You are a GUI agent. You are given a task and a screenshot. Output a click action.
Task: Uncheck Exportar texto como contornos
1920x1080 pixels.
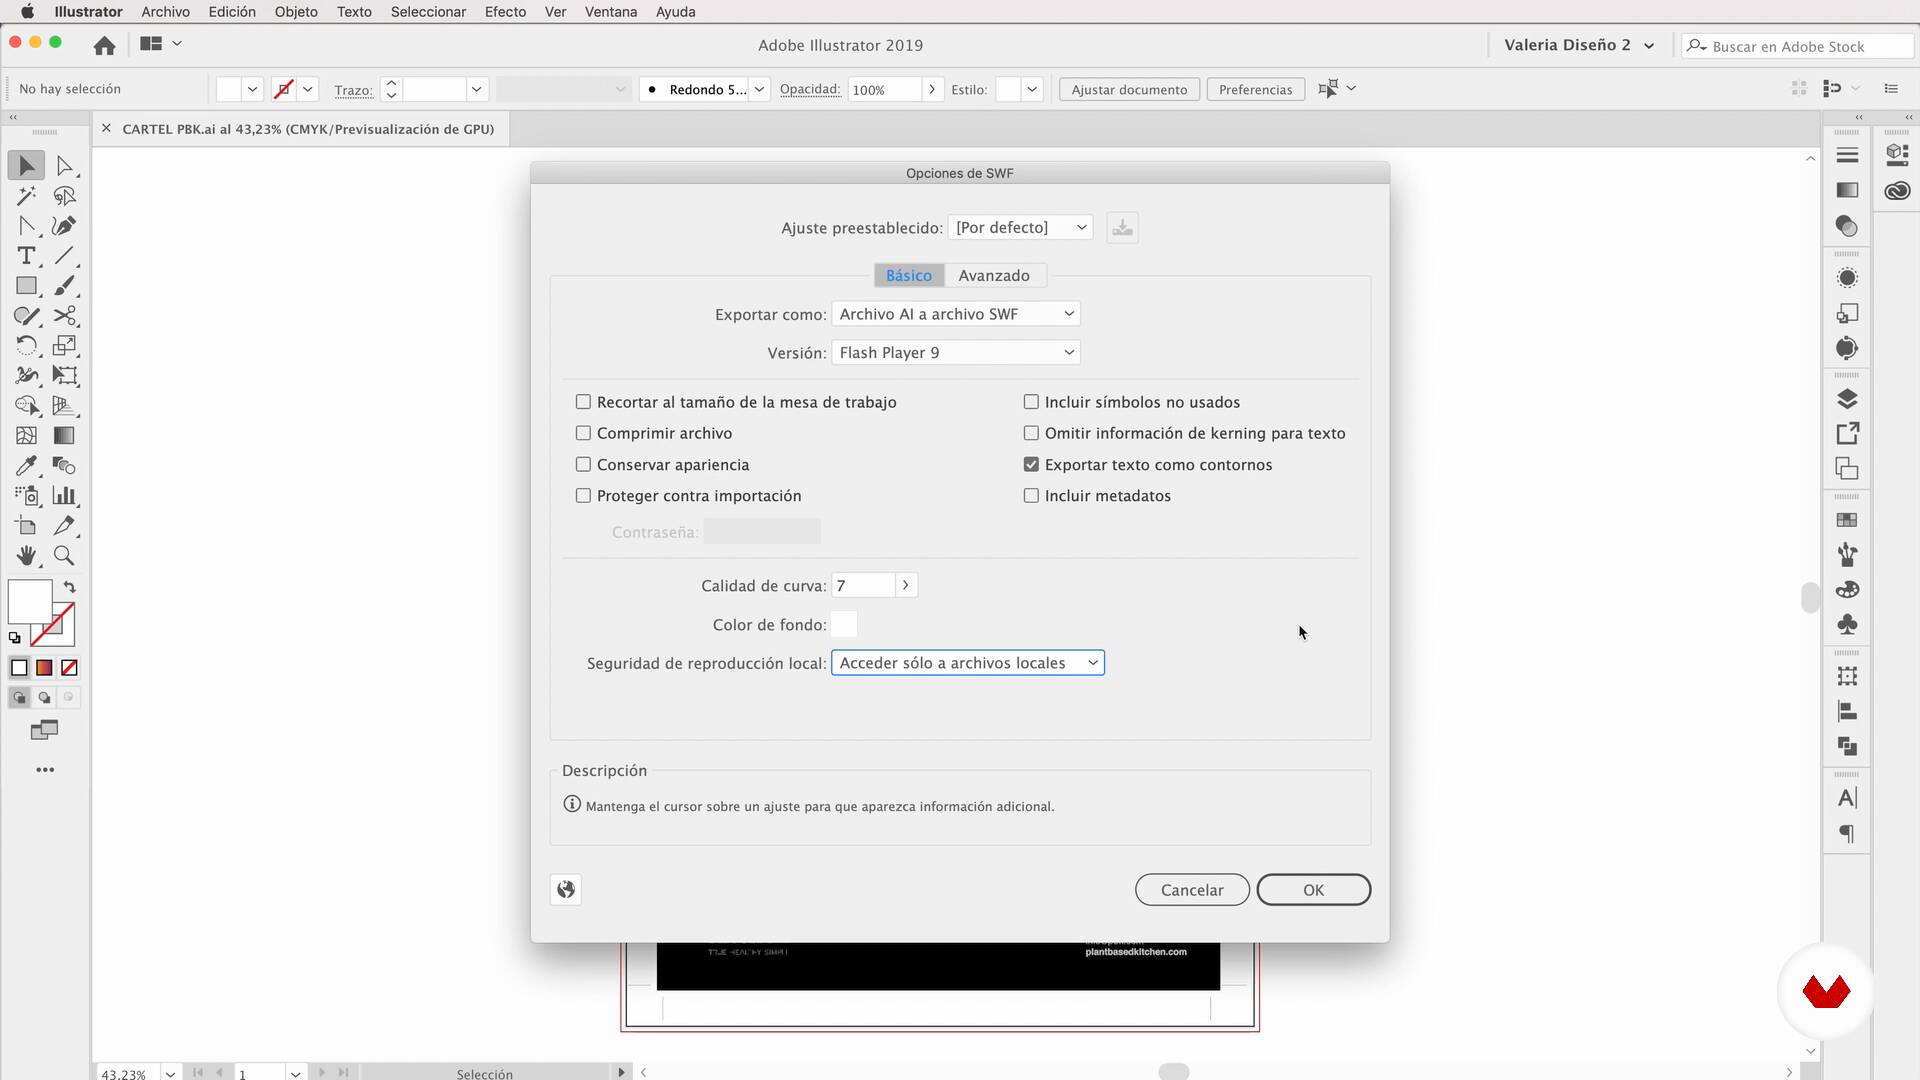[1031, 465]
